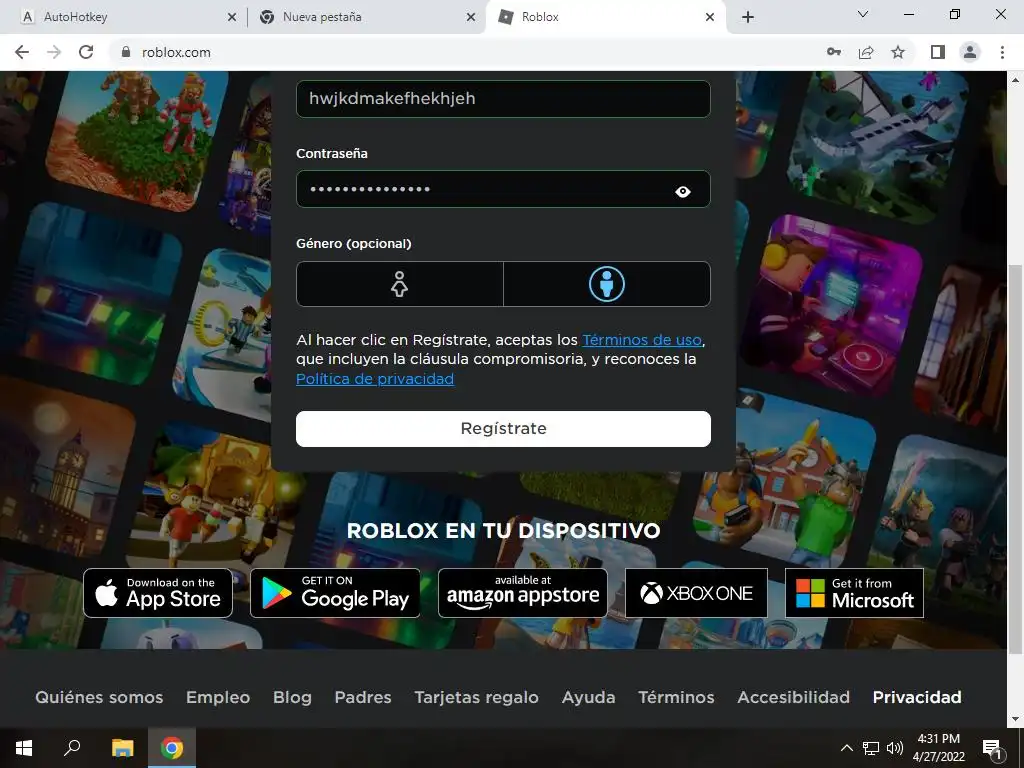Open the saved passwords key icon
The height and width of the screenshot is (768, 1024).
[x=834, y=52]
